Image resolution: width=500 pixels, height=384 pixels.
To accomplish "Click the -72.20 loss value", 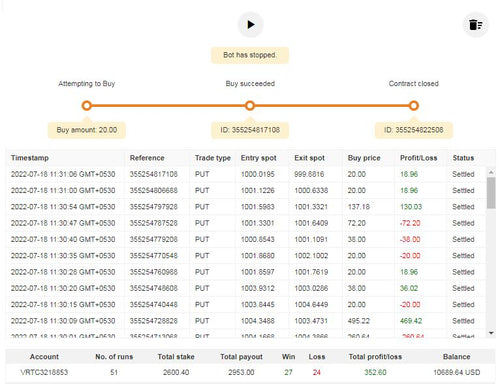I will (410, 223).
